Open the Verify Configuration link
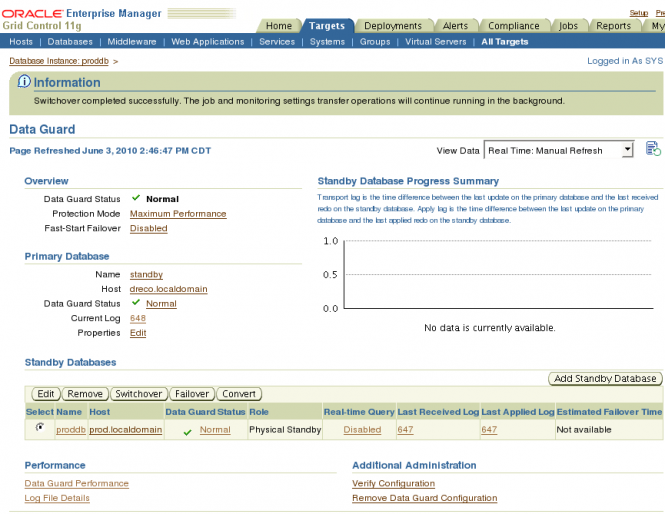This screenshot has height=514, width=665. (393, 483)
